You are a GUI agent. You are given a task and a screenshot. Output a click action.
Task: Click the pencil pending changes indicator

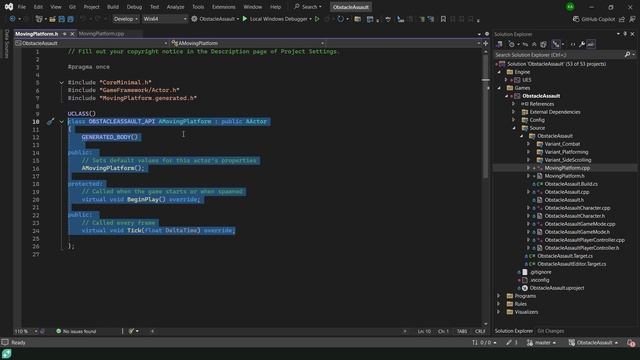pos(512,343)
